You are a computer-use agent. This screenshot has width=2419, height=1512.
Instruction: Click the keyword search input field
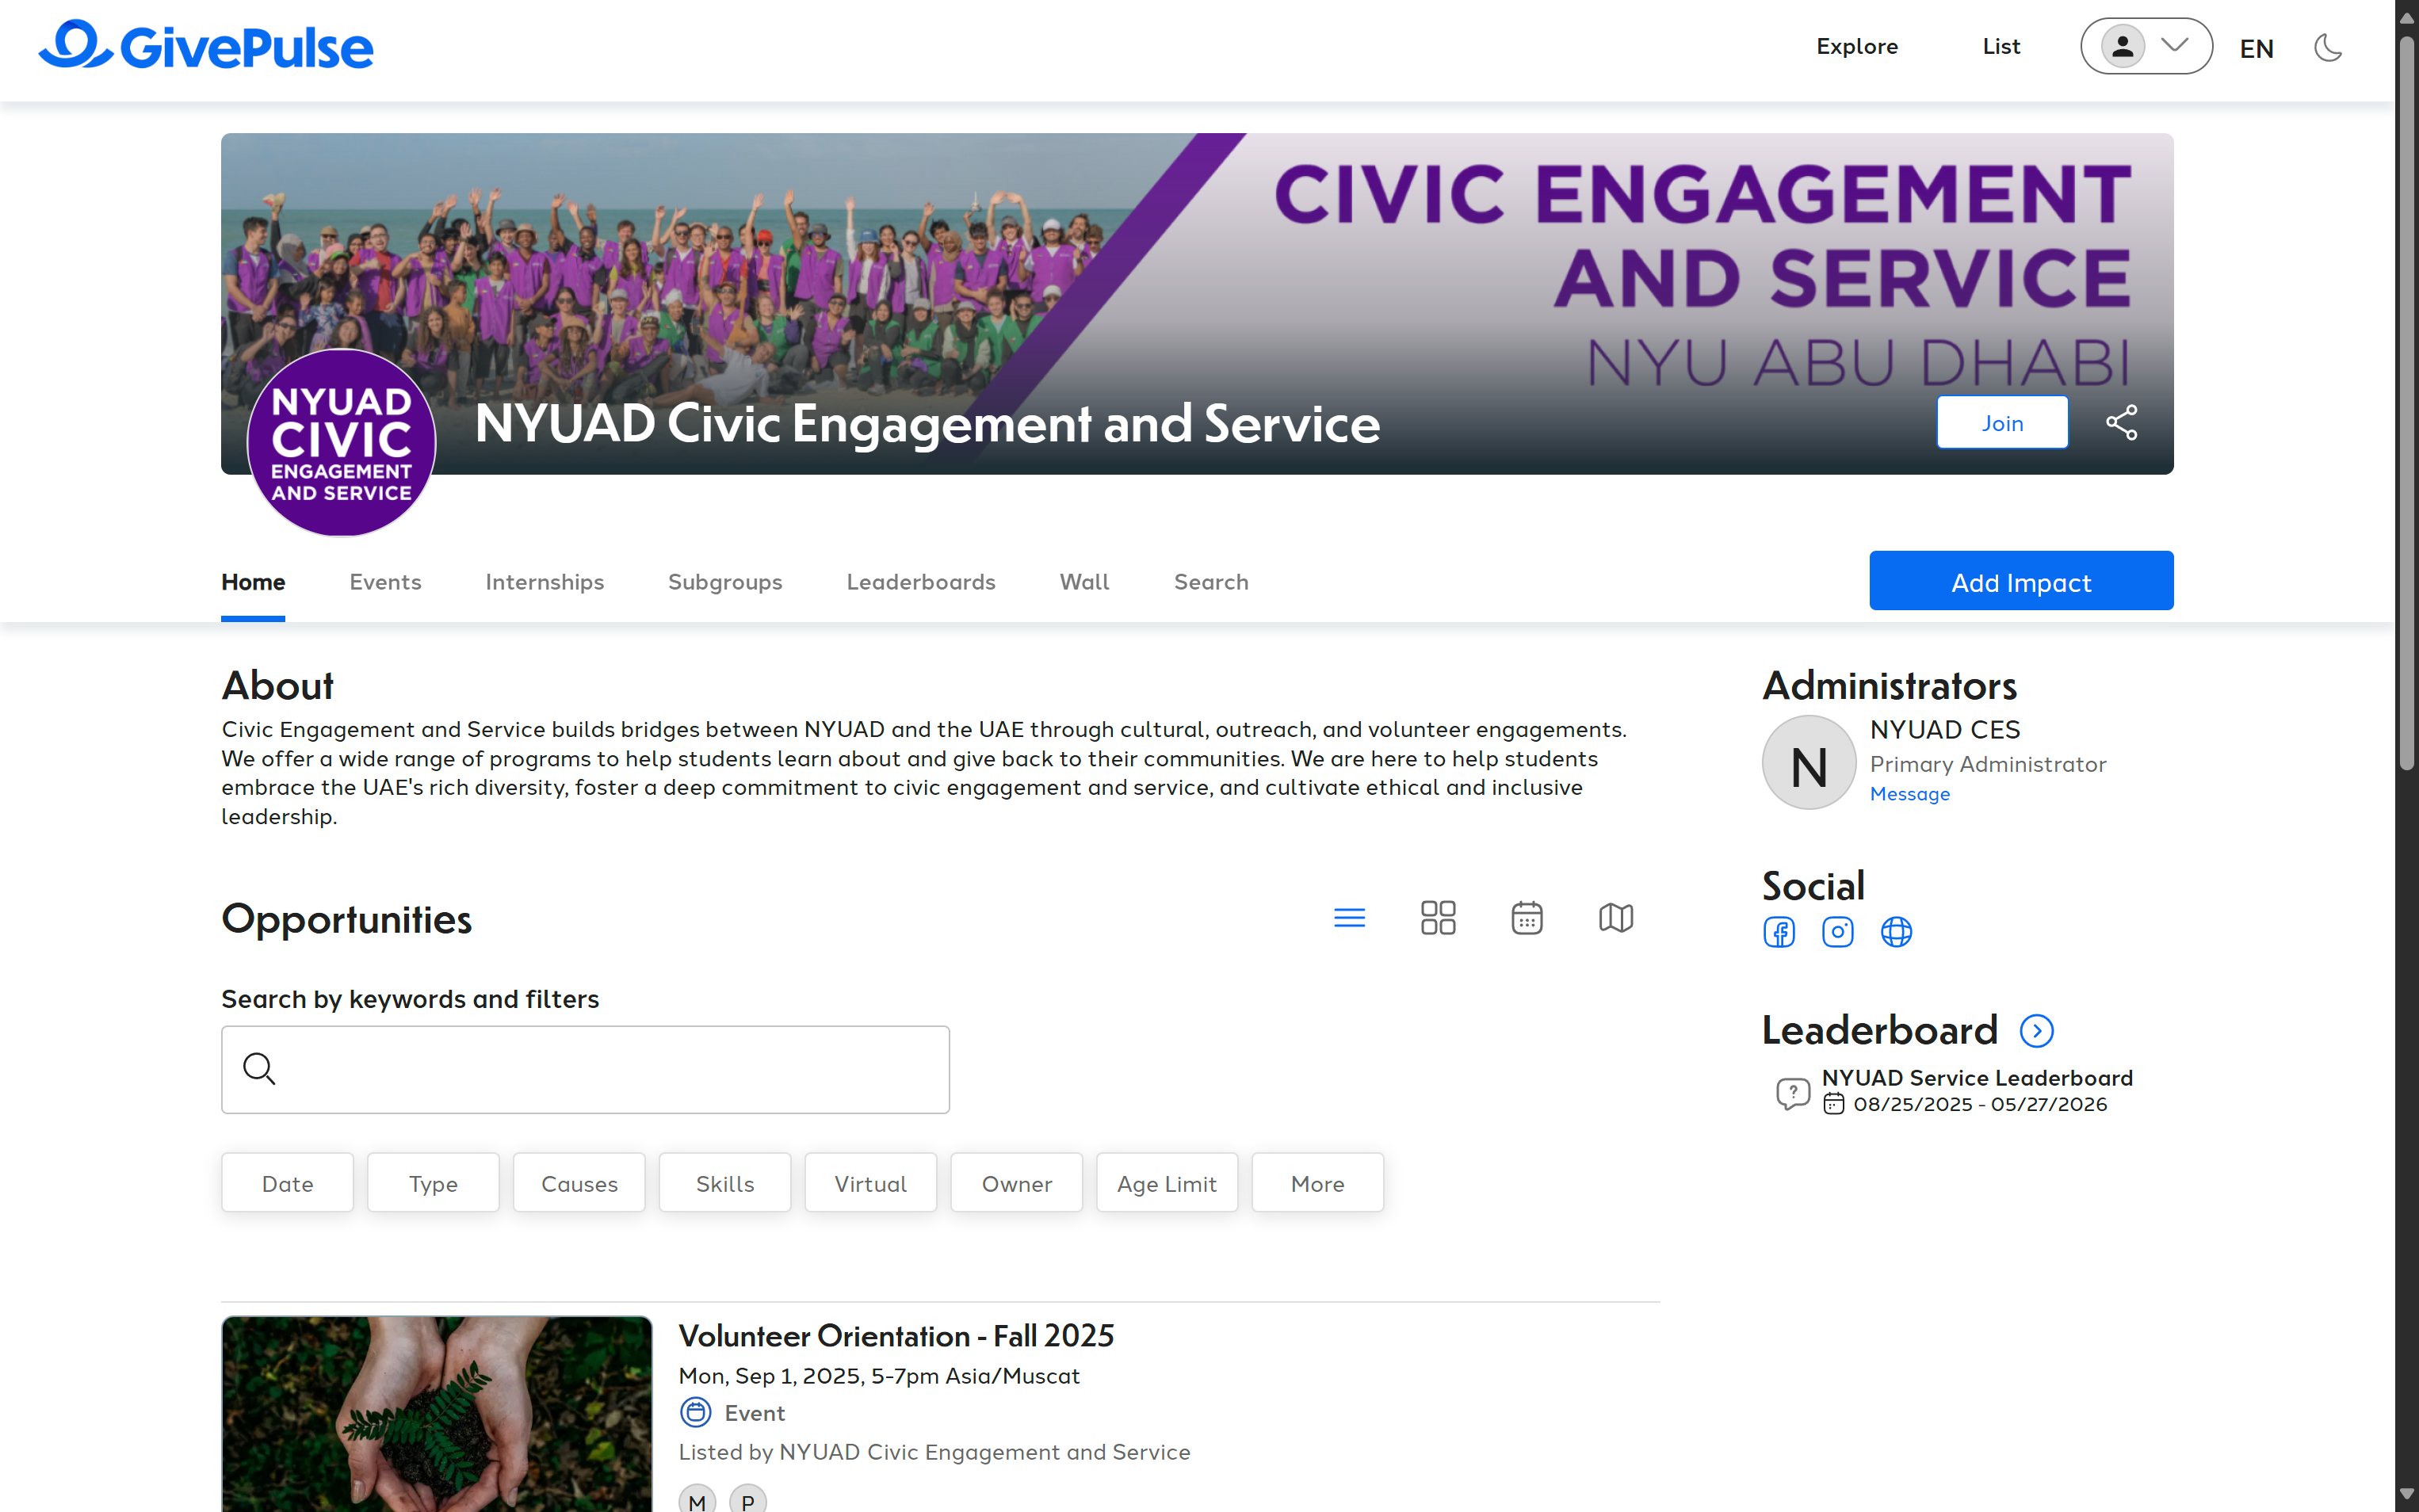(x=585, y=1069)
